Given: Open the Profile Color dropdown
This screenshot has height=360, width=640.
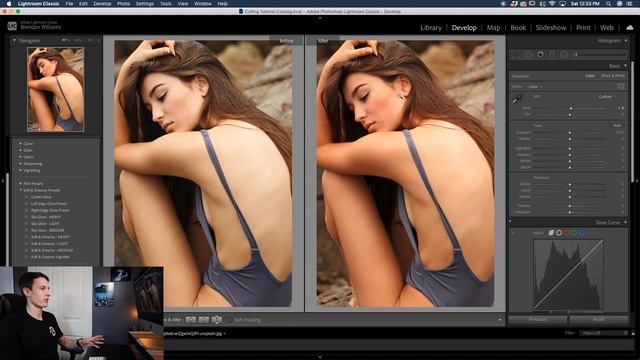Looking at the screenshot, I should [x=535, y=87].
